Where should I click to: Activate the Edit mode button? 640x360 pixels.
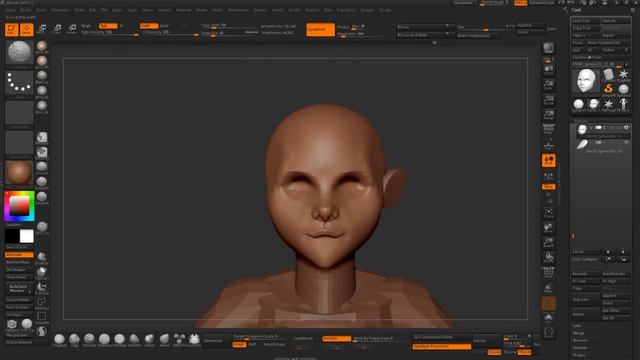tap(11, 29)
